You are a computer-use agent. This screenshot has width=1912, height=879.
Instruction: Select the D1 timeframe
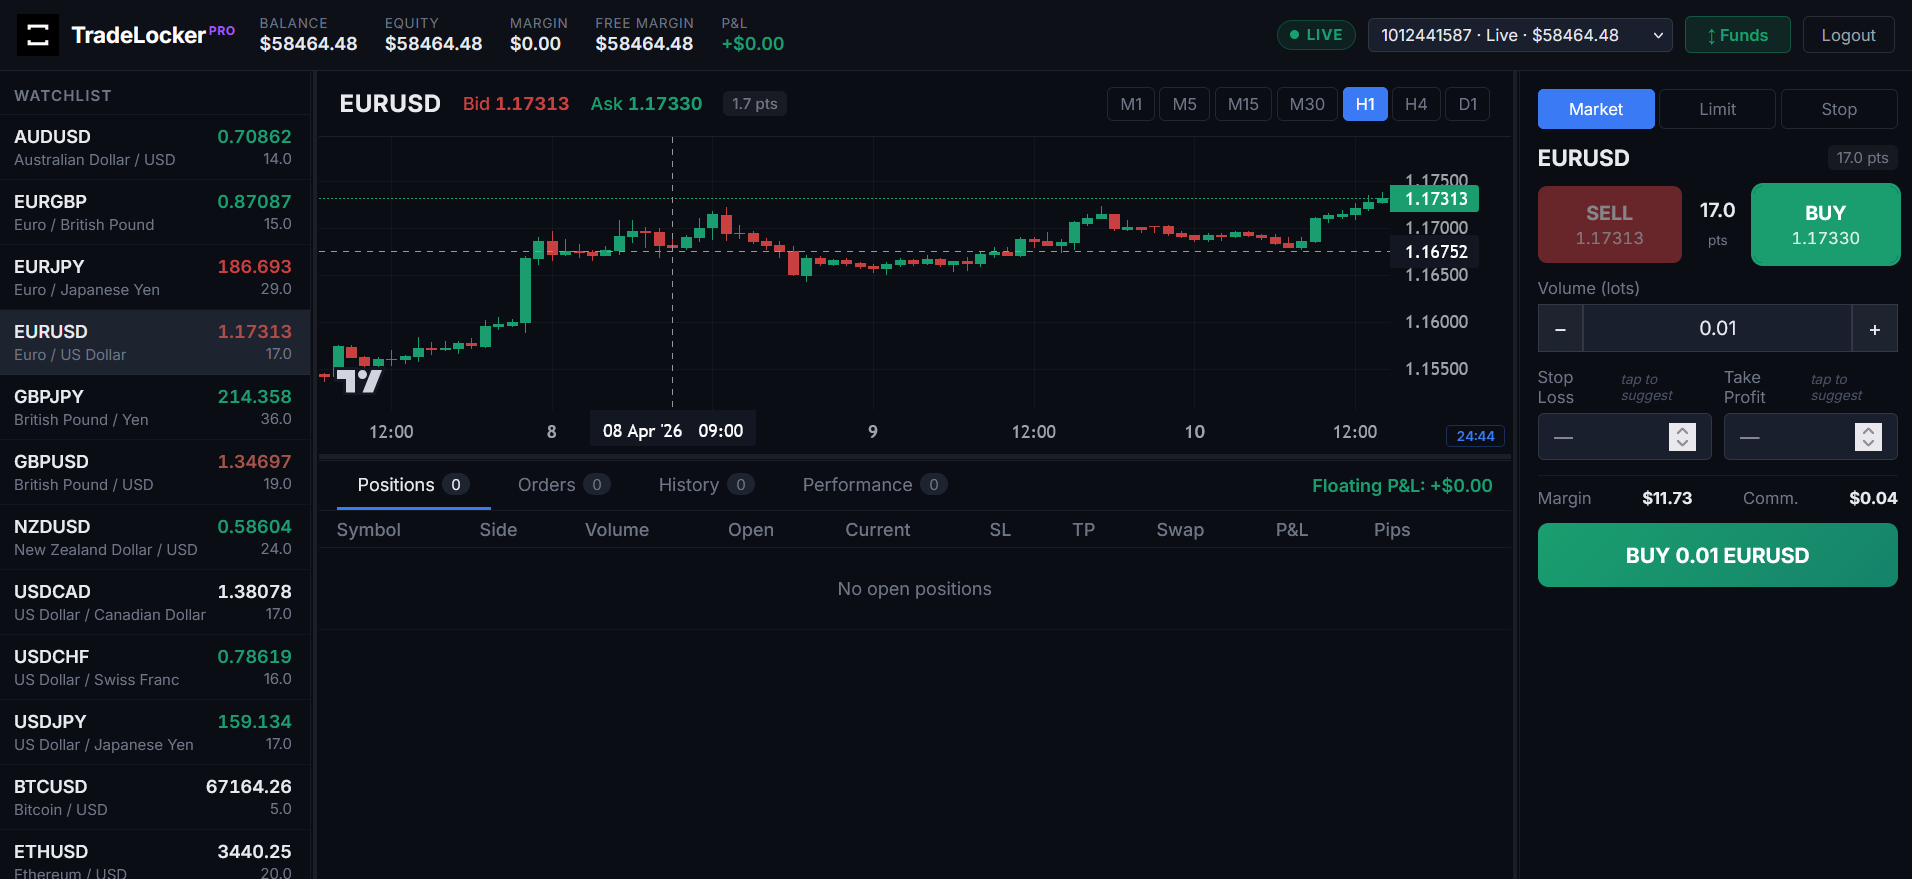coord(1468,104)
